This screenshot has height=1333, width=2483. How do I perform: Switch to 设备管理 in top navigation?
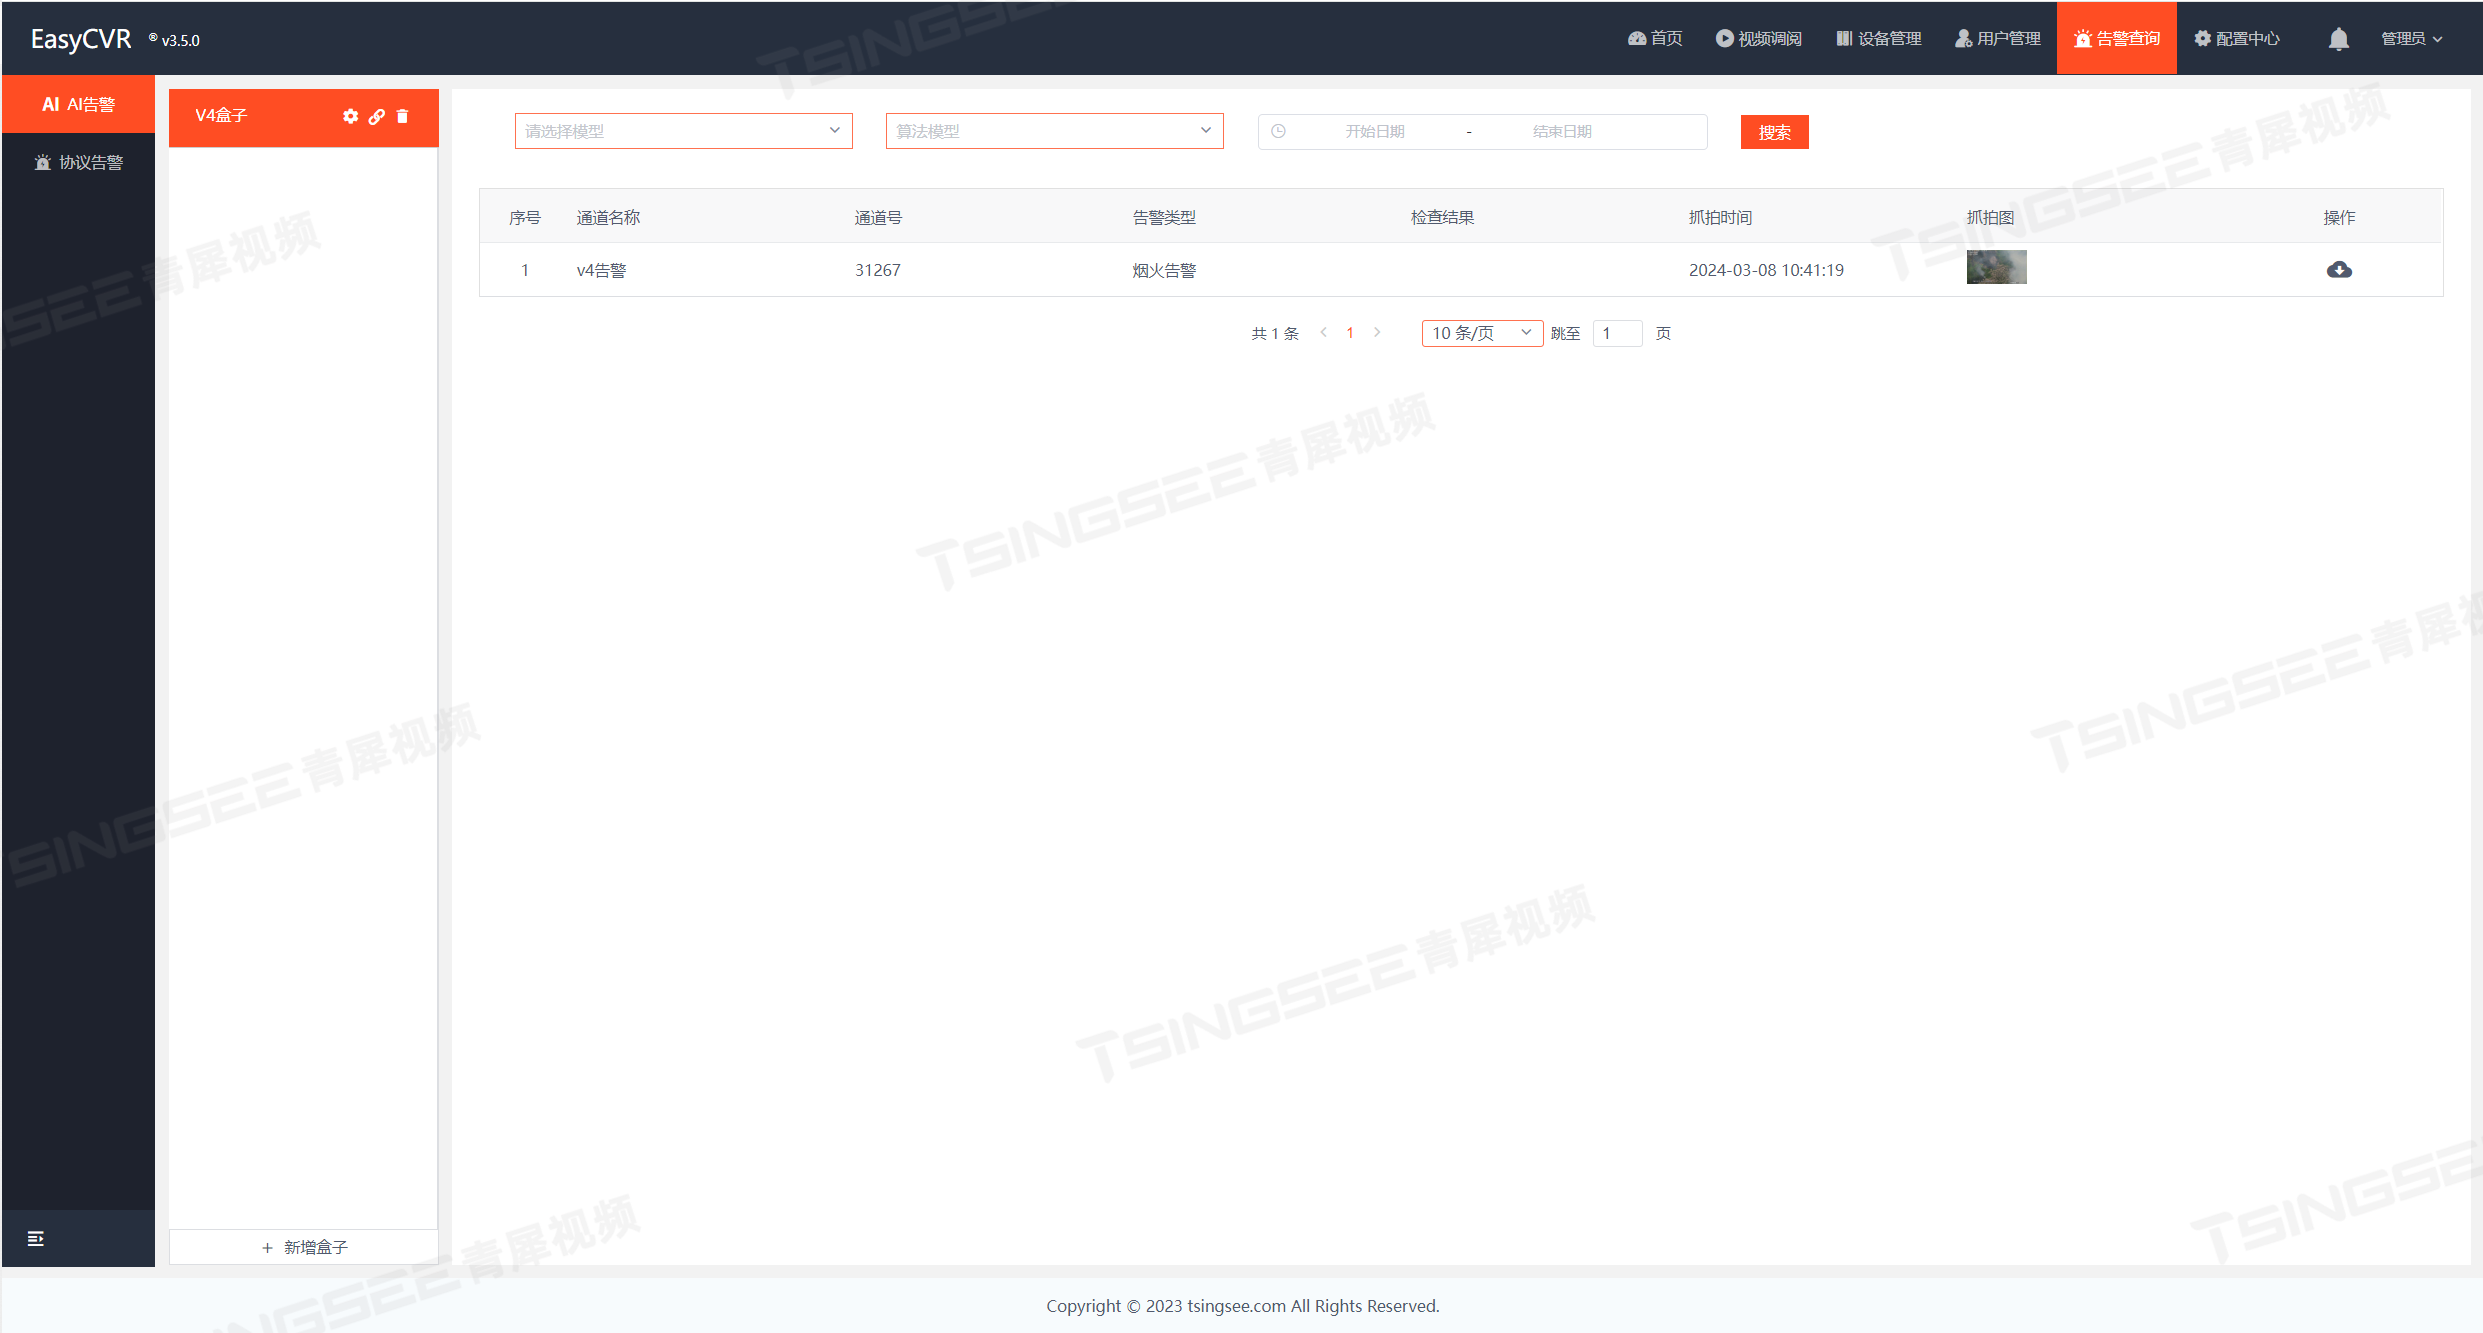1879,39
